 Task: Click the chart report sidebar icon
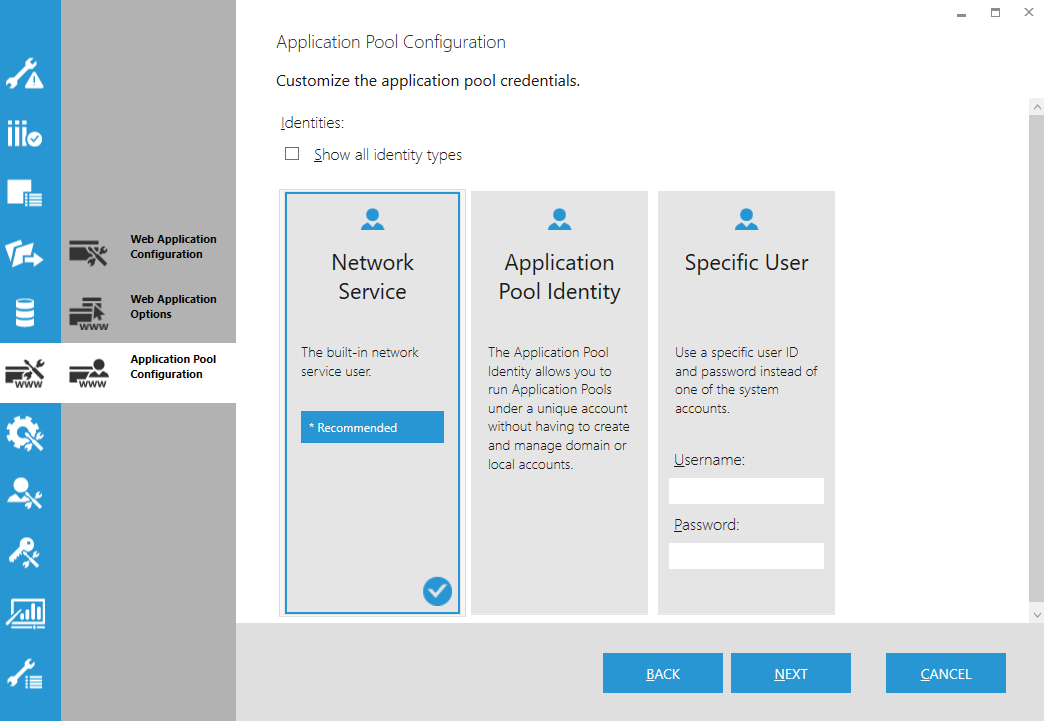click(25, 613)
